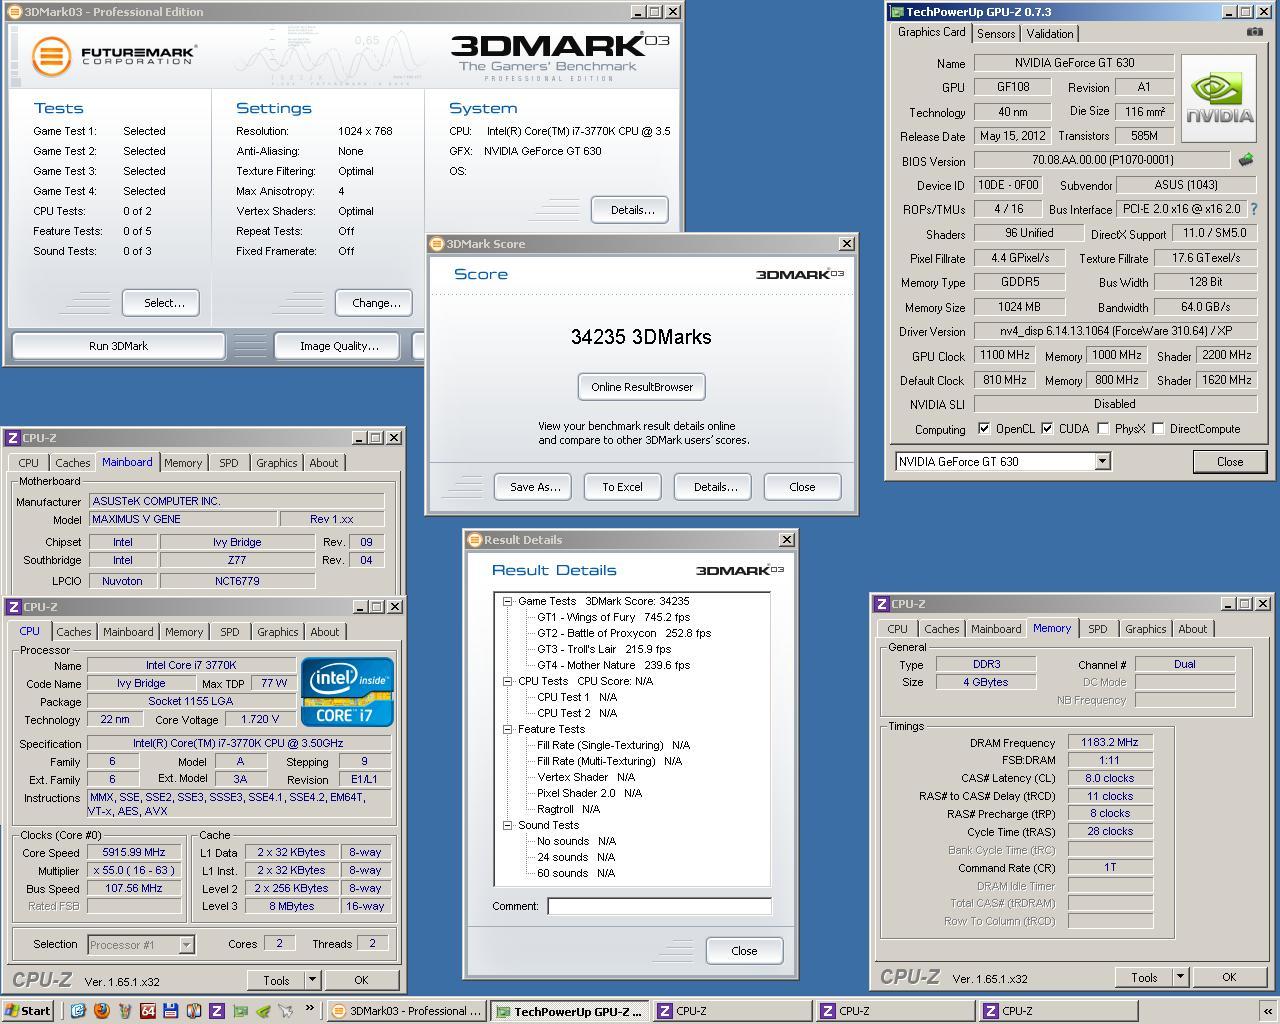Launch GPU-Z from the quick launch bar
1280x1024 pixels.
coord(239,1011)
